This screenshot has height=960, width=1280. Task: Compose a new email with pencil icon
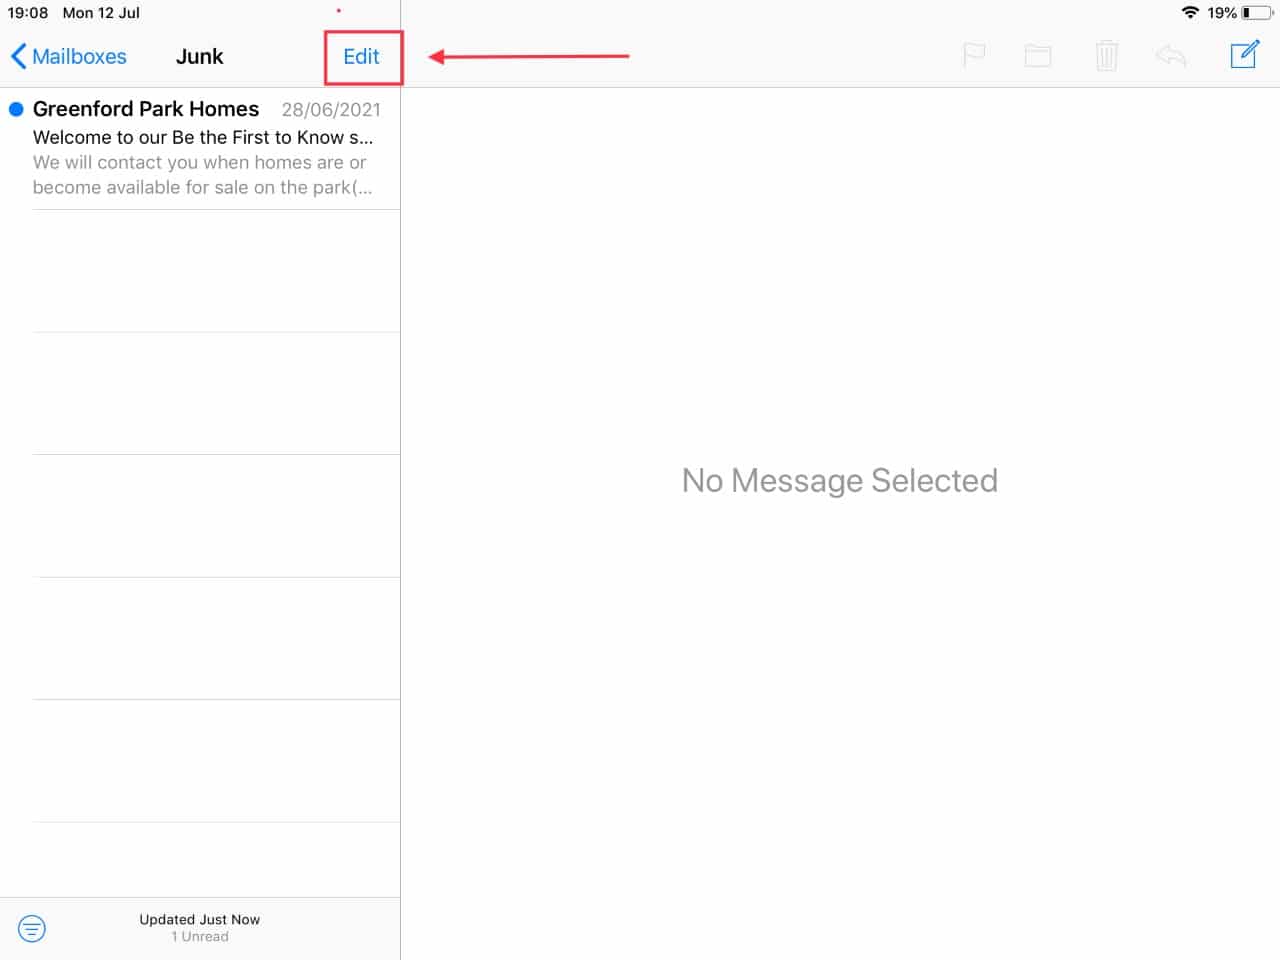[x=1244, y=54]
